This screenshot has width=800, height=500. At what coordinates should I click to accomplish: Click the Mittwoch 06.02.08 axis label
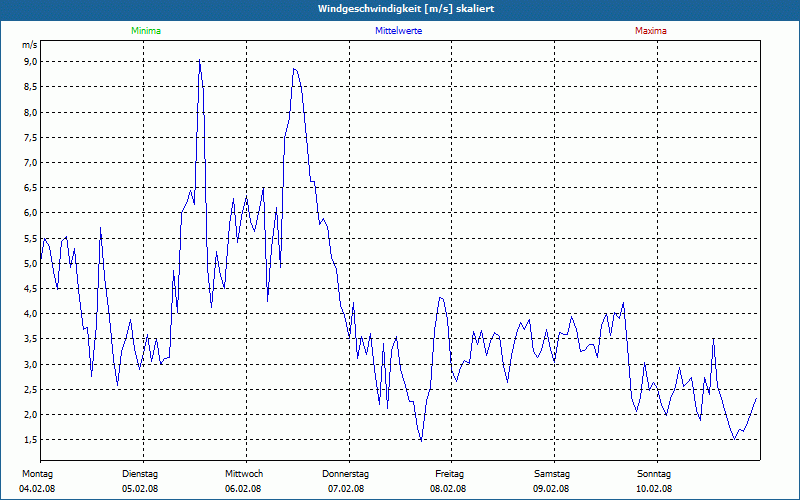point(243,481)
